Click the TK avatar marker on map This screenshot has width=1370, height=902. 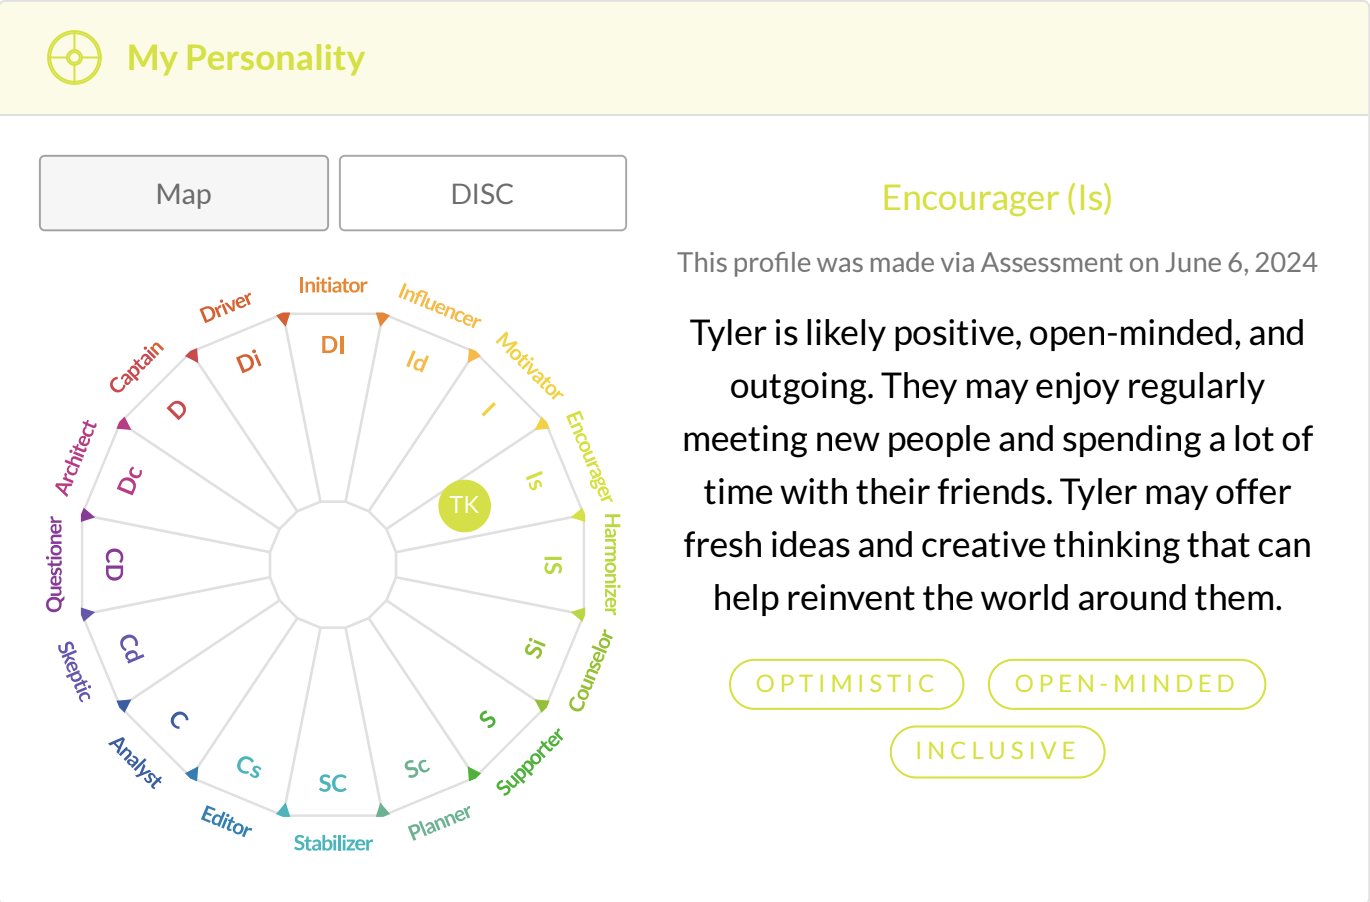coord(465,505)
